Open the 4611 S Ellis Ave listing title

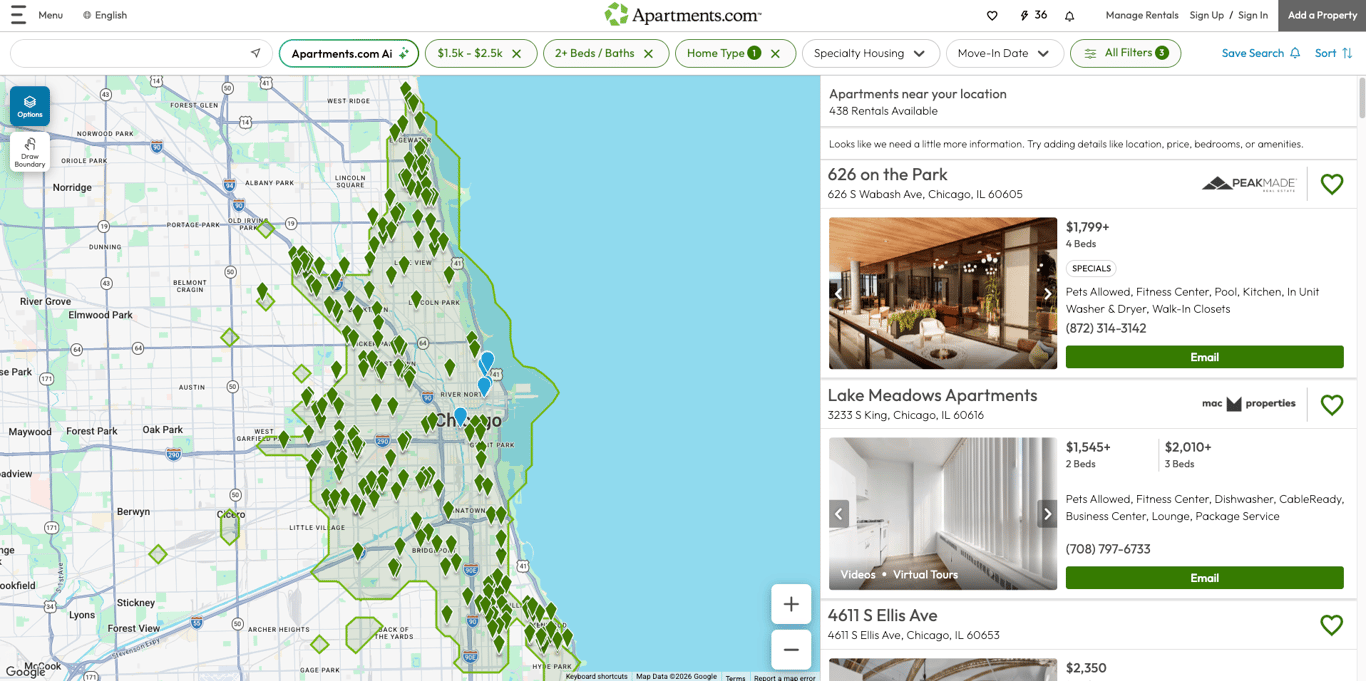click(882, 615)
